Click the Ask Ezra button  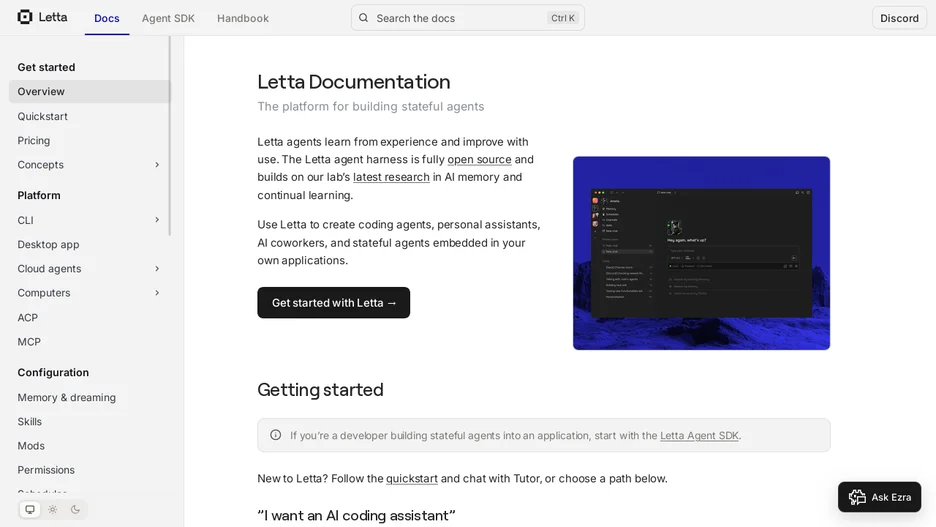tap(879, 497)
